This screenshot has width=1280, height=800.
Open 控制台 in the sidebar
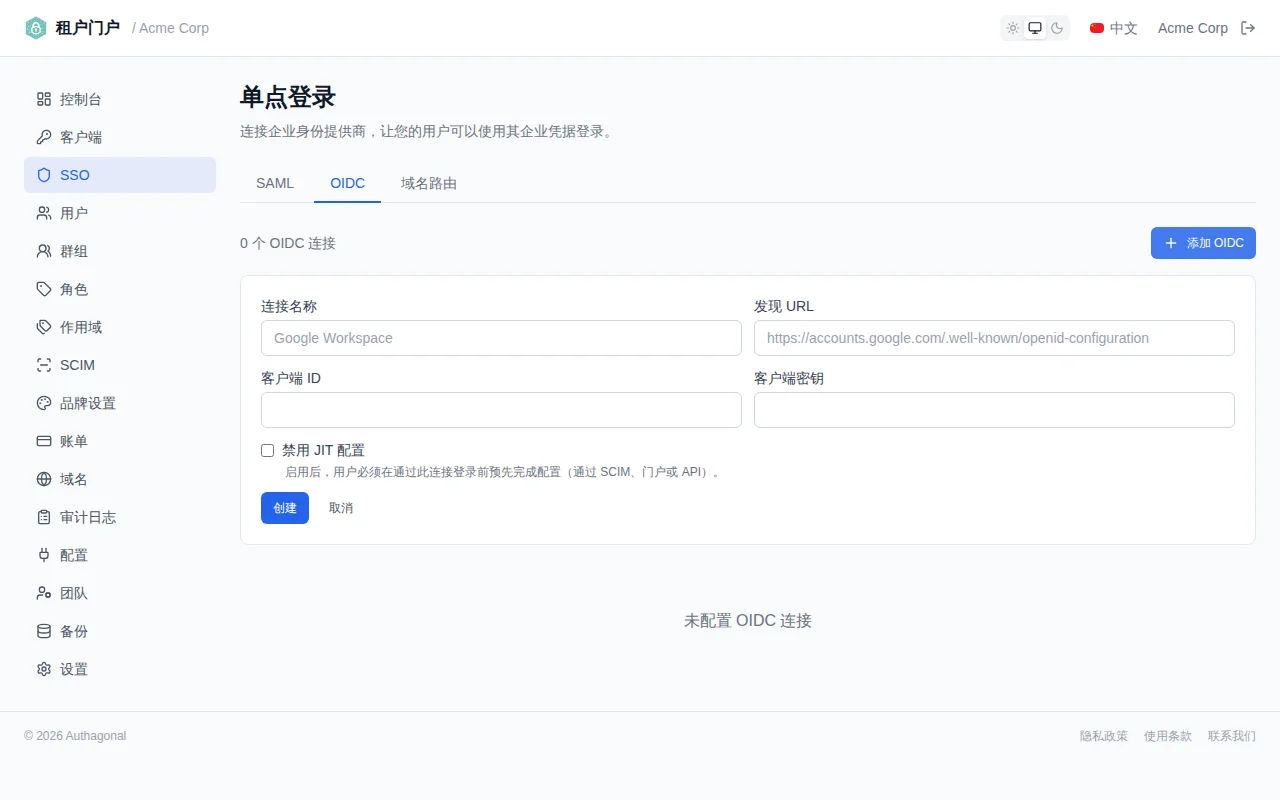pos(120,99)
